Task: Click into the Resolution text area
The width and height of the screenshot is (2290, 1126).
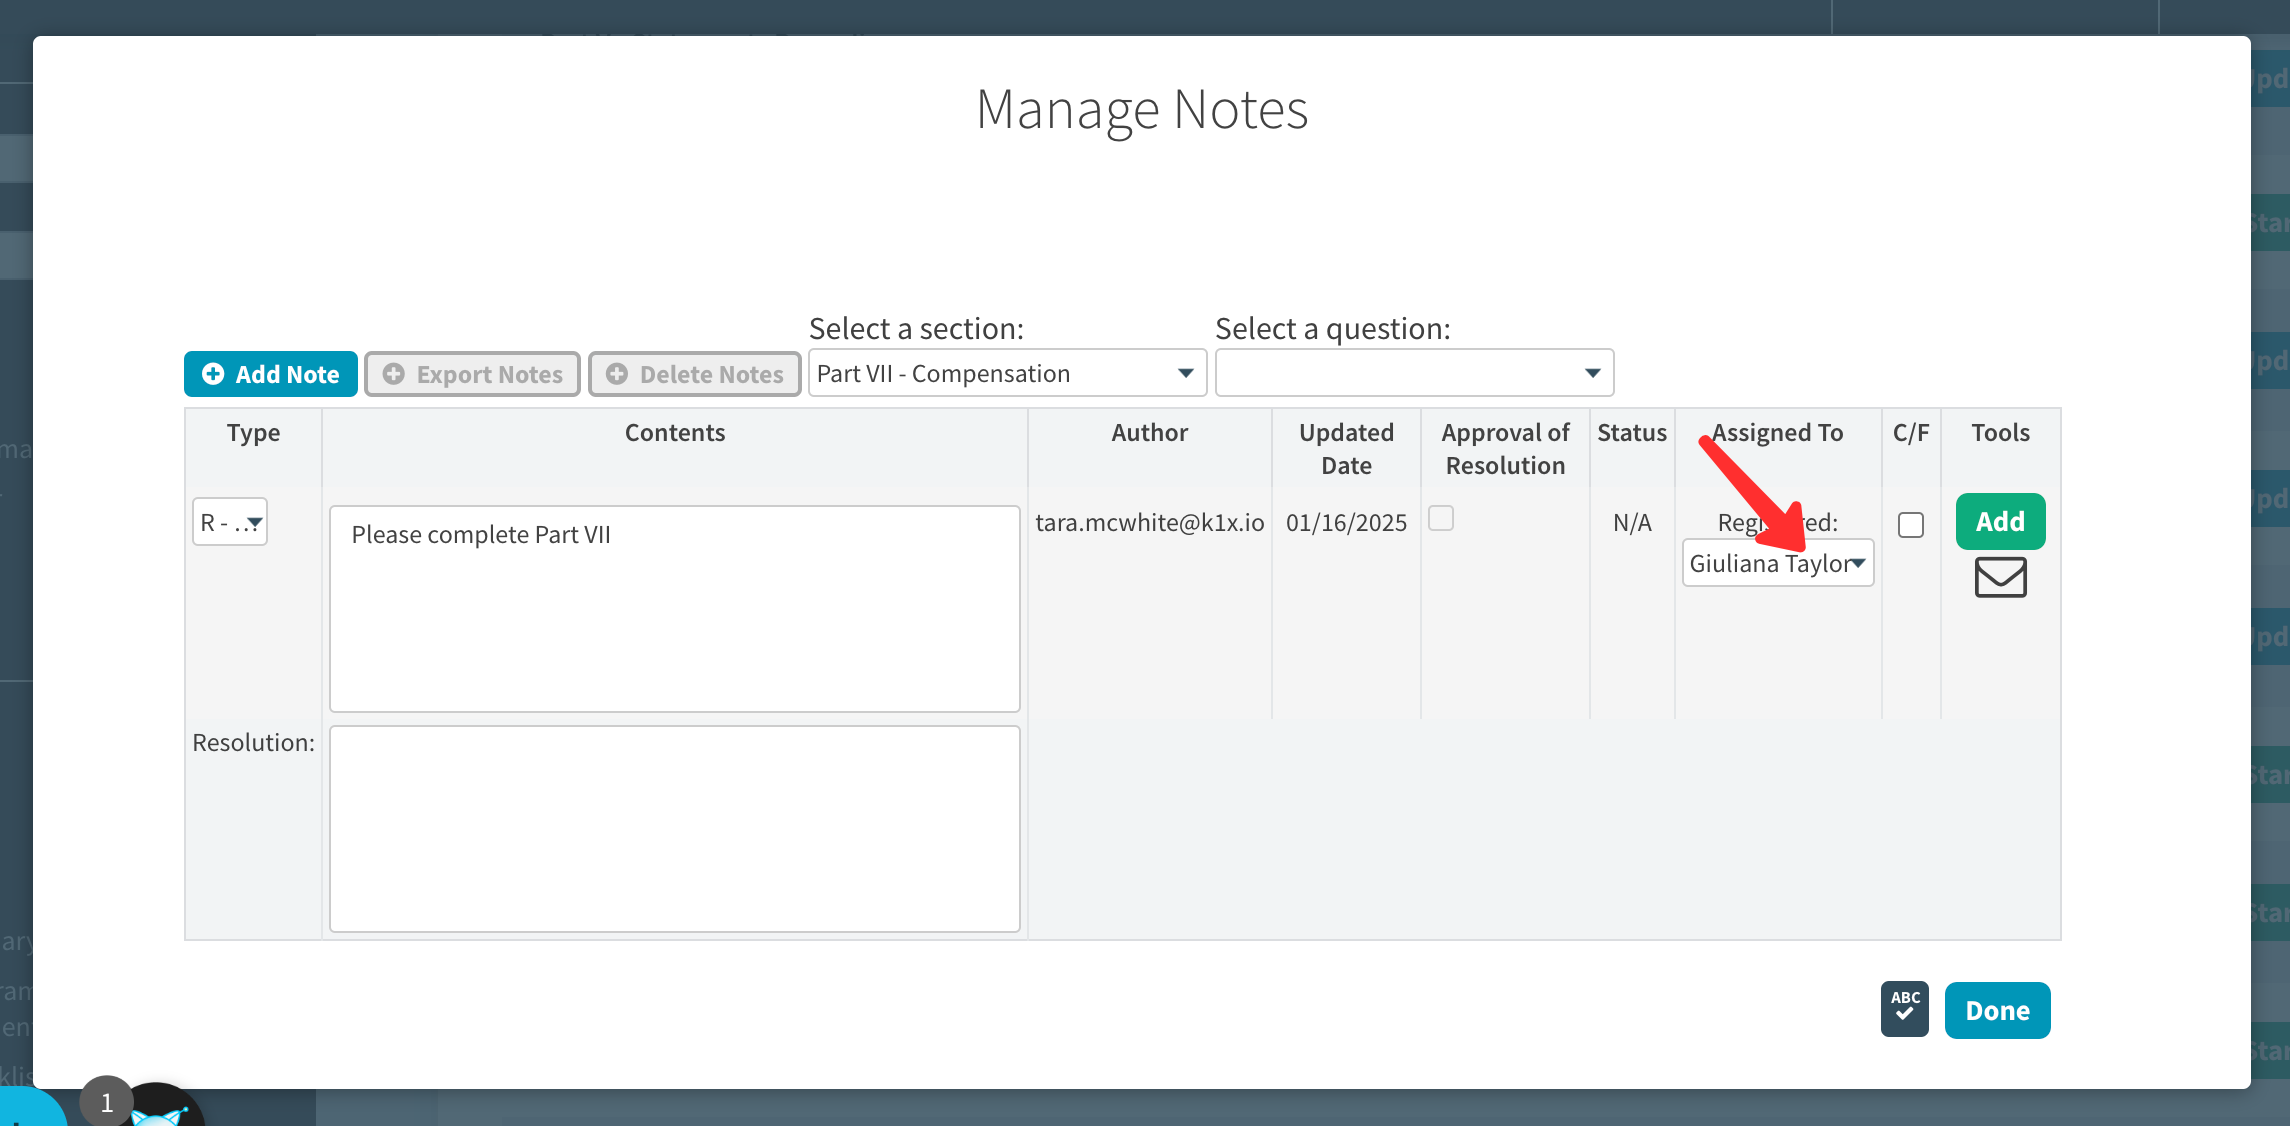Action: coord(674,828)
